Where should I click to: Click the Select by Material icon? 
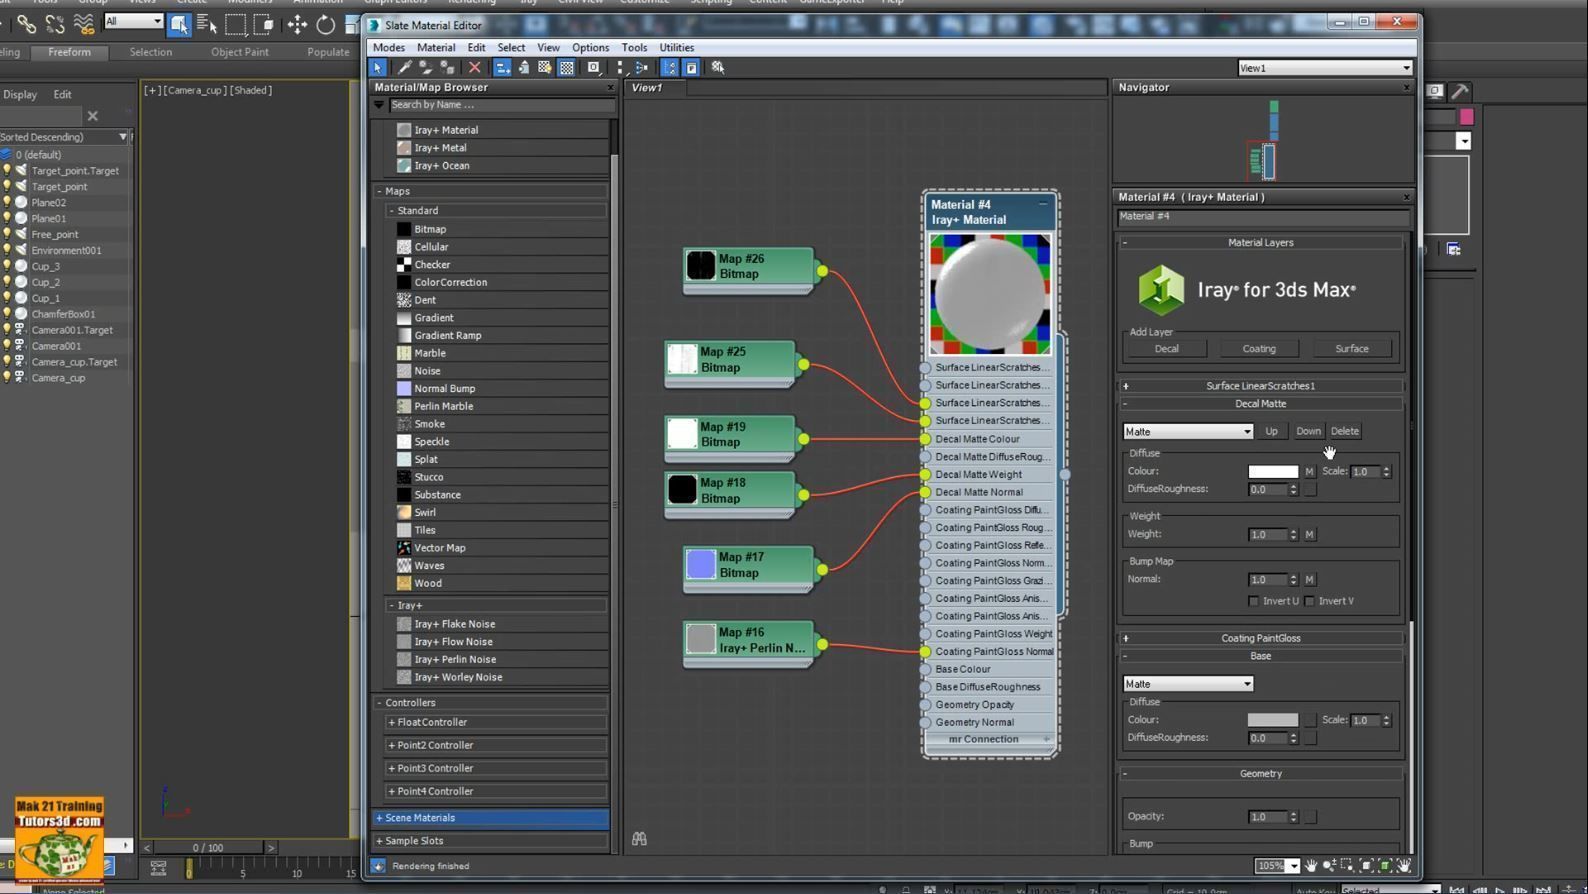pyautogui.click(x=718, y=68)
